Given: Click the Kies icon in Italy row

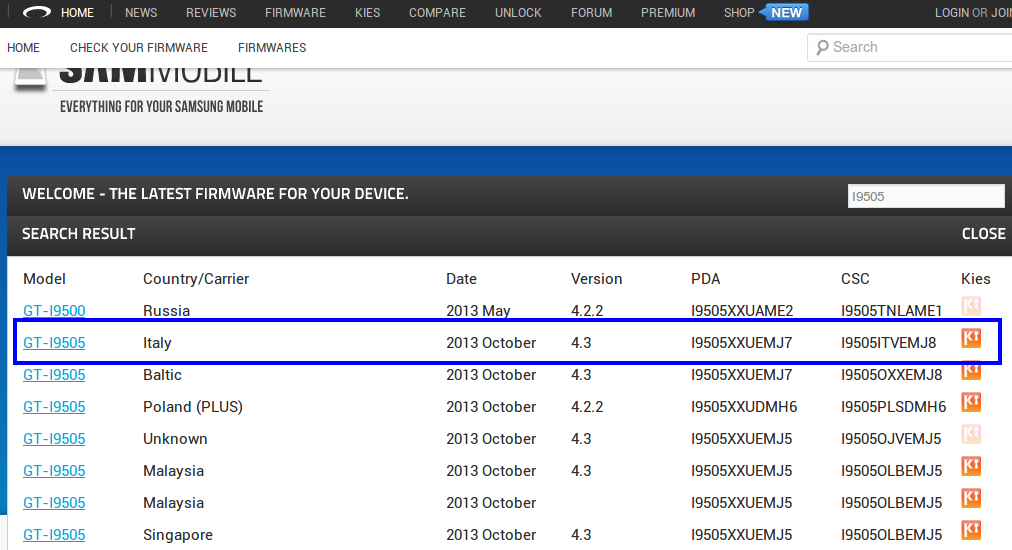Looking at the screenshot, I should (971, 338).
